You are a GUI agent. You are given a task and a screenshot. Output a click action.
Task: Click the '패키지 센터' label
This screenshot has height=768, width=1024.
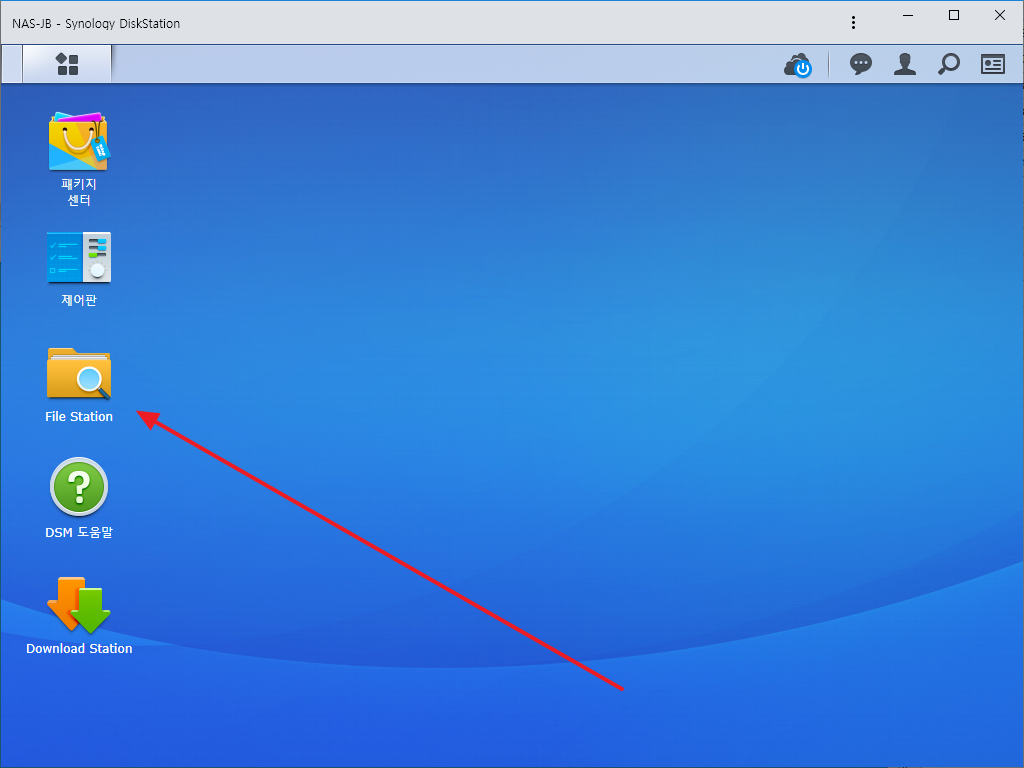pyautogui.click(x=79, y=192)
